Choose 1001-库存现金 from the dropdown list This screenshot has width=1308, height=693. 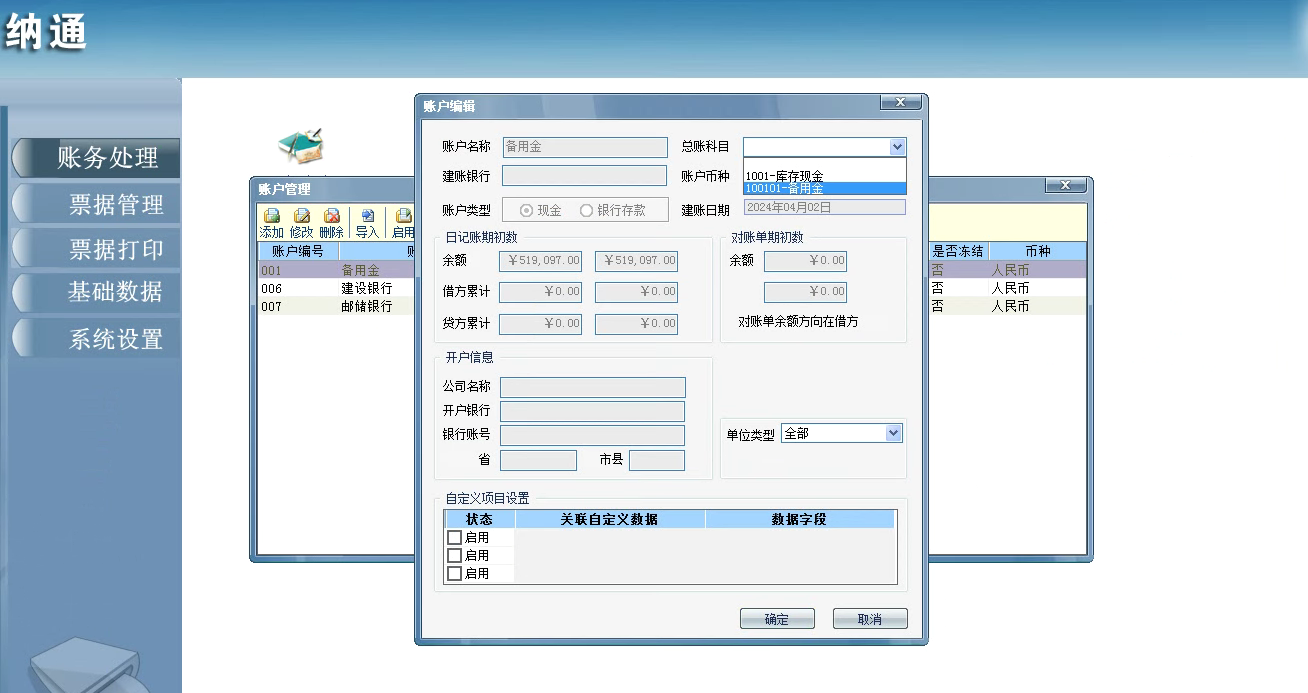[785, 176]
